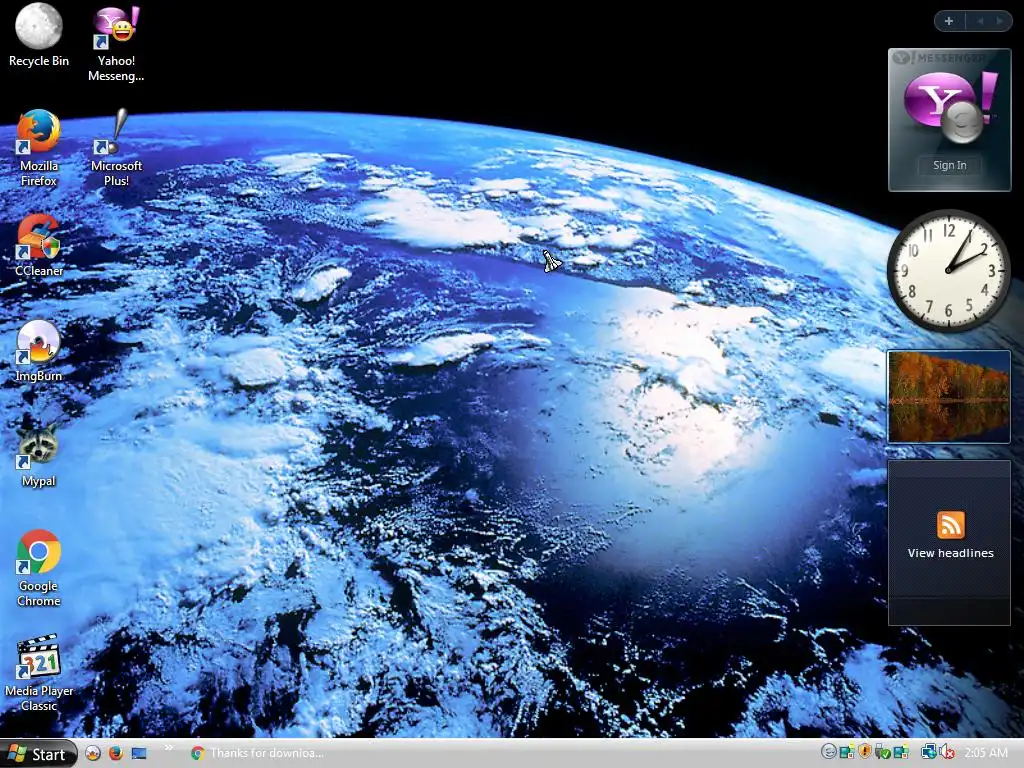The width and height of the screenshot is (1024, 768).
Task: Select the Microsoft Plus! desktop shortcut
Action: pos(116,149)
